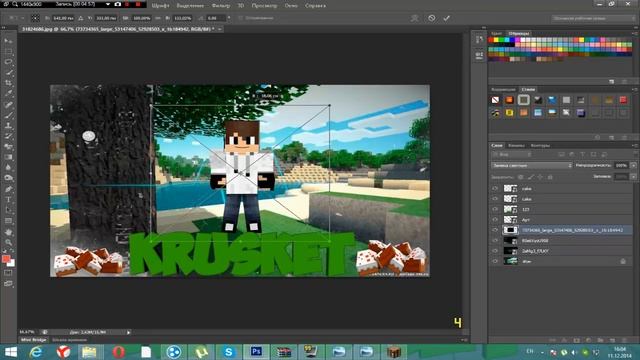Toggle lock transparent pixels for layer
The width and height of the screenshot is (640, 360).
[x=520, y=177]
